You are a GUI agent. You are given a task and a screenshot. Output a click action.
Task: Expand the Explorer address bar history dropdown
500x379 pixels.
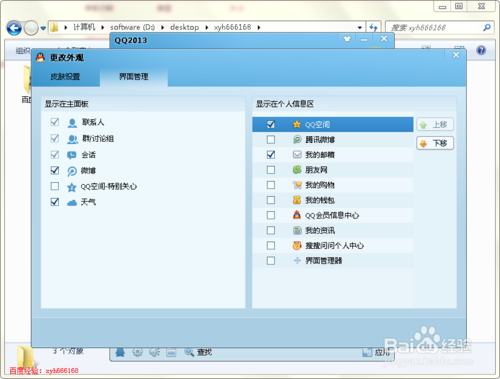pos(360,28)
